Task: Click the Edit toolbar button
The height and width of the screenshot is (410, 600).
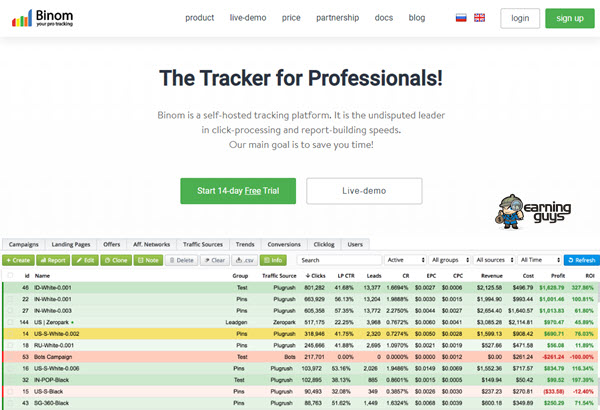Action: pos(86,260)
